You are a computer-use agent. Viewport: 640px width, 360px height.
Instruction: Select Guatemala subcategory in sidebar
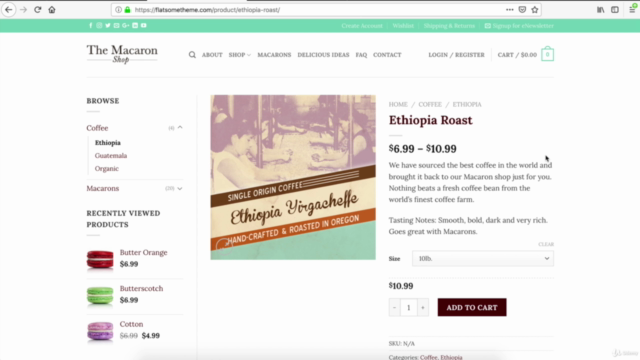click(111, 156)
